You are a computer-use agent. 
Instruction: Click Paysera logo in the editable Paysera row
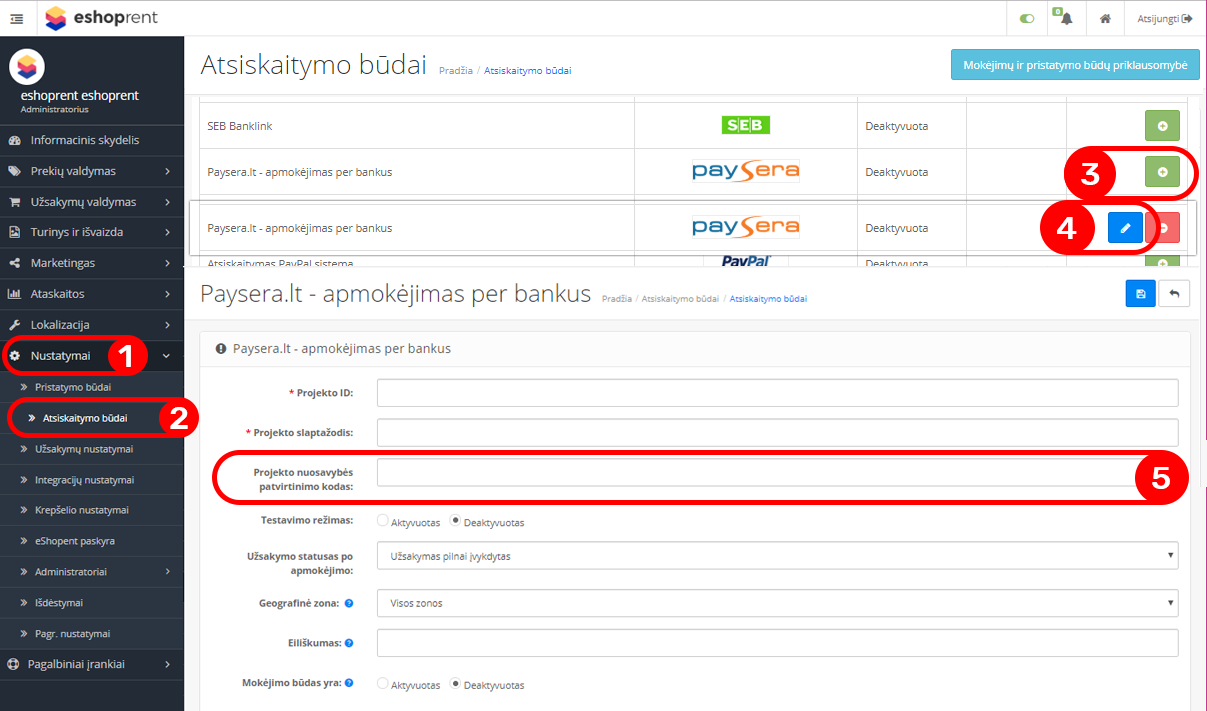[x=746, y=228]
